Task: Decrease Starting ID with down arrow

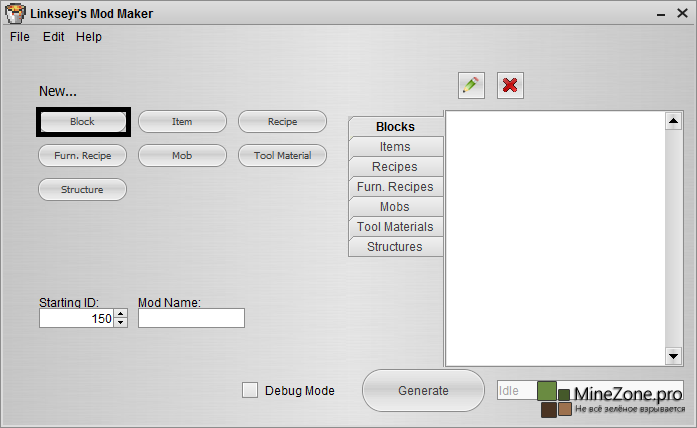Action: coord(121,323)
